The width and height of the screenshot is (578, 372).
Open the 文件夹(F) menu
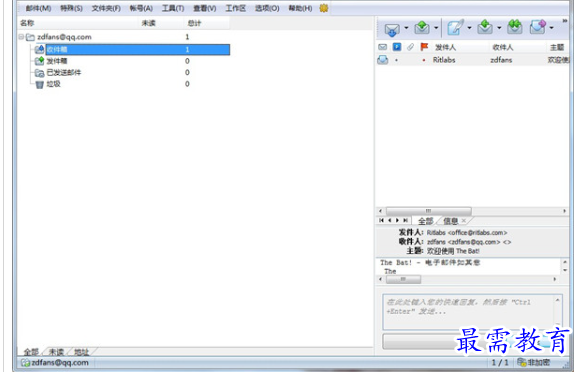click(106, 8)
